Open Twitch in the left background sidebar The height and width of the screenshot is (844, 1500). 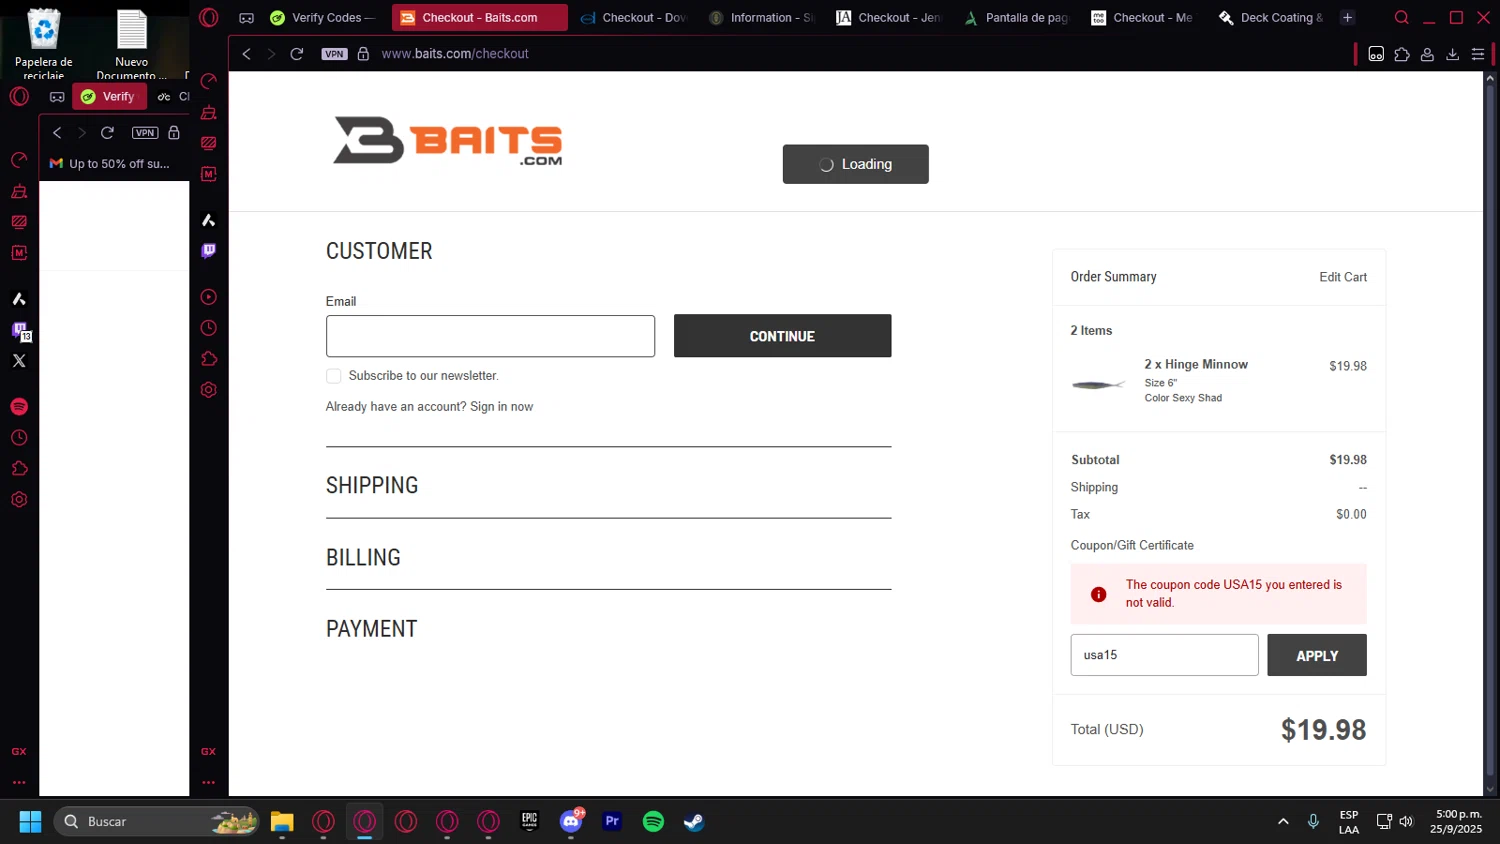click(x=19, y=330)
